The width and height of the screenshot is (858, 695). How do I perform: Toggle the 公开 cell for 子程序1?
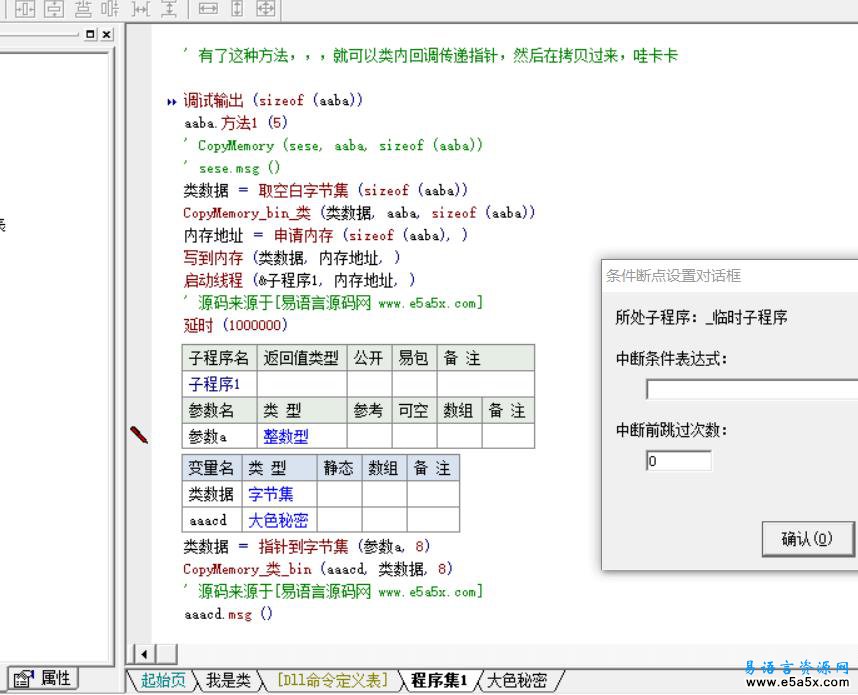(369, 384)
